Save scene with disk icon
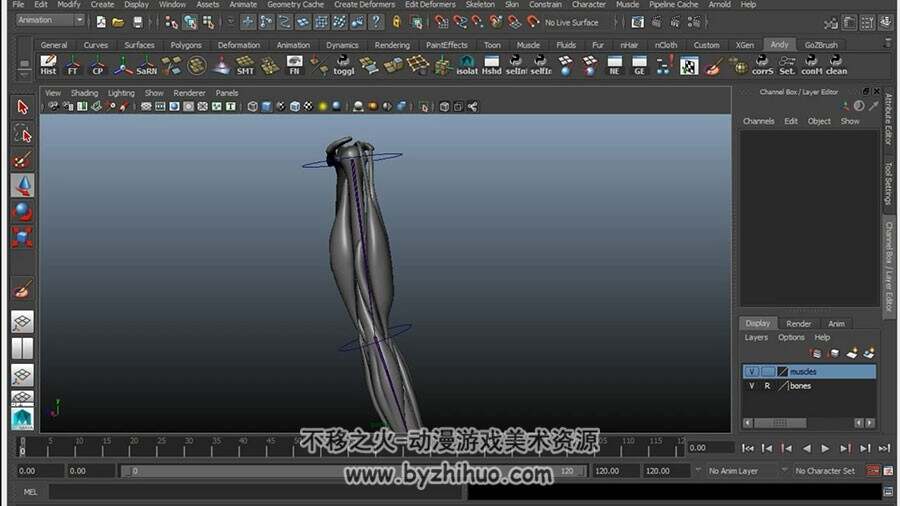Image resolution: width=900 pixels, height=506 pixels. coord(137,22)
